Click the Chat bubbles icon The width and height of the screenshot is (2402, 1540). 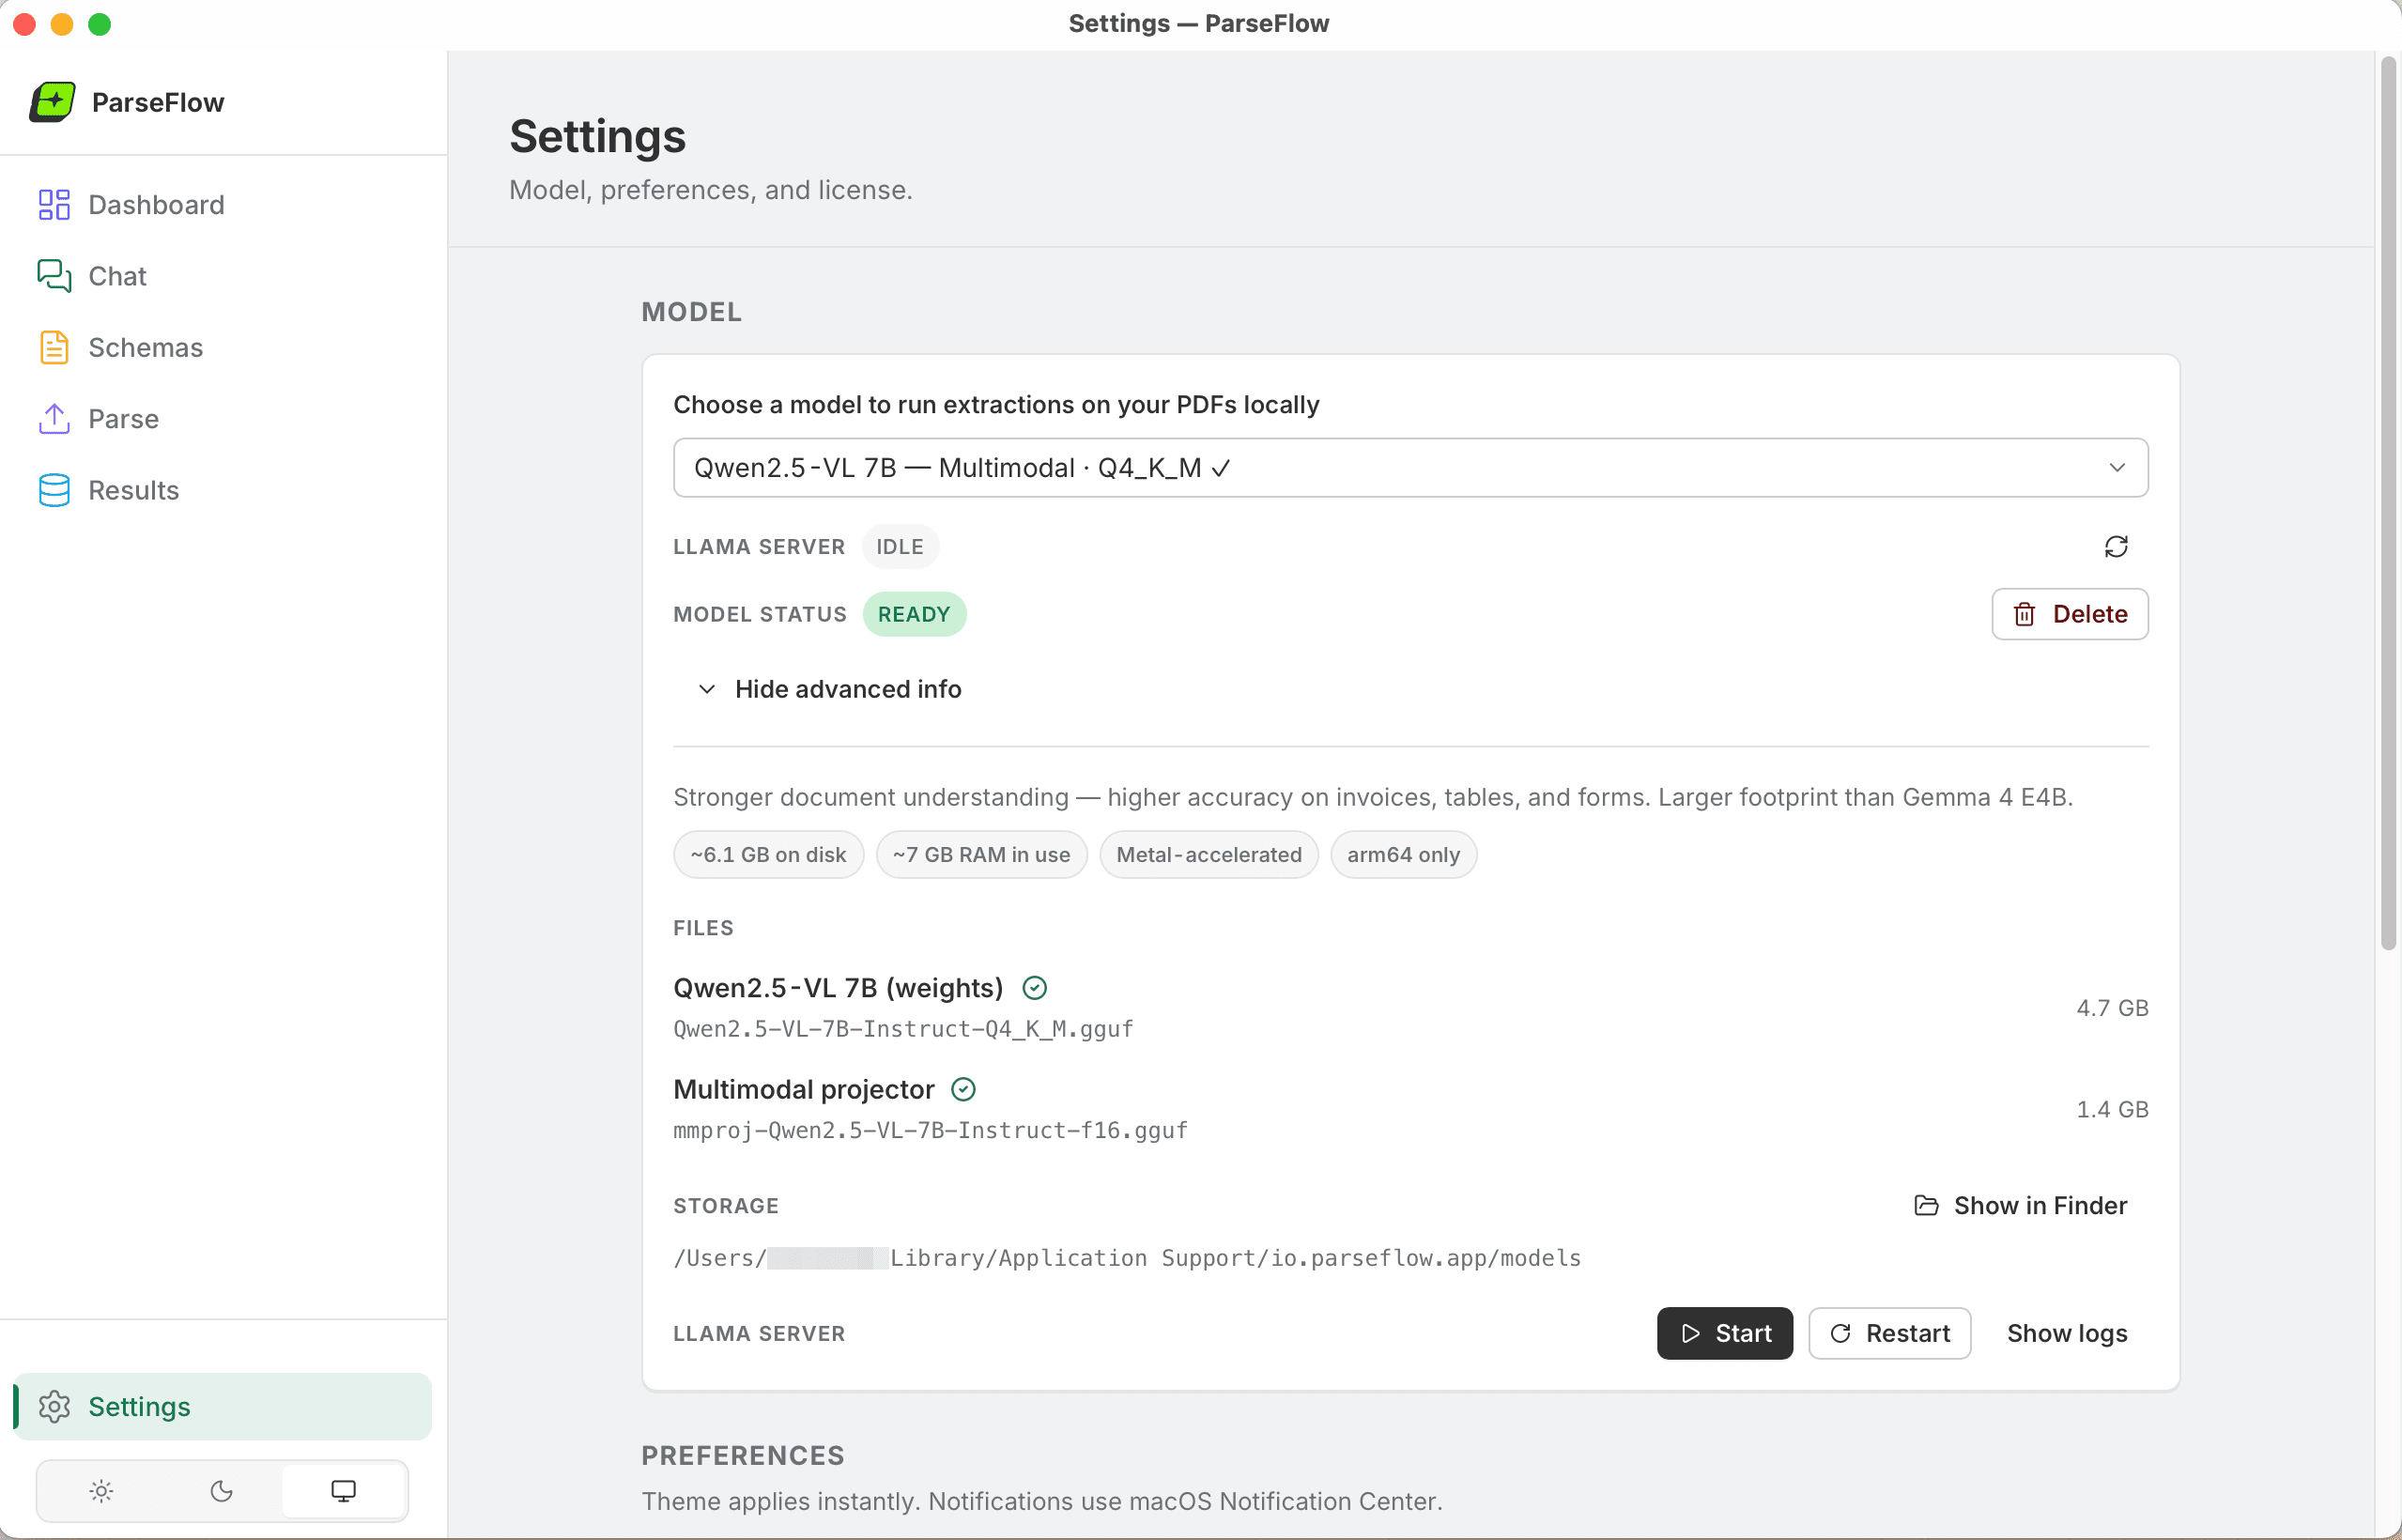[x=54, y=276]
